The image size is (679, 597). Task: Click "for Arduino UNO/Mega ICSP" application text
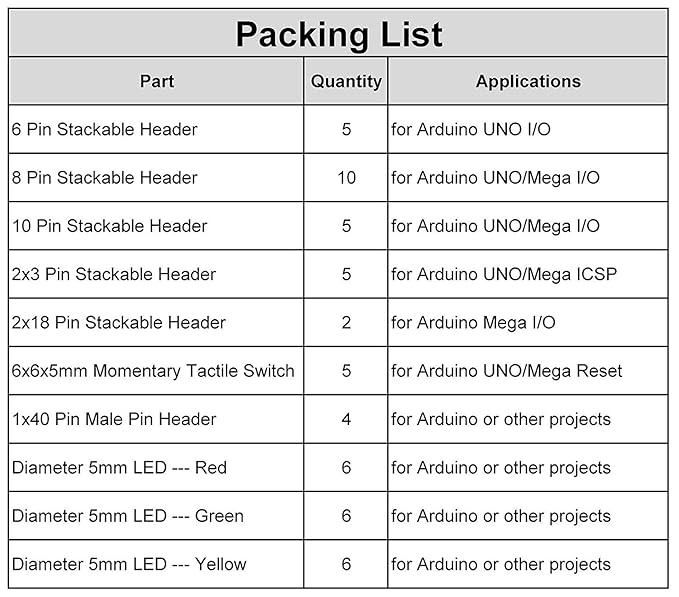click(504, 274)
